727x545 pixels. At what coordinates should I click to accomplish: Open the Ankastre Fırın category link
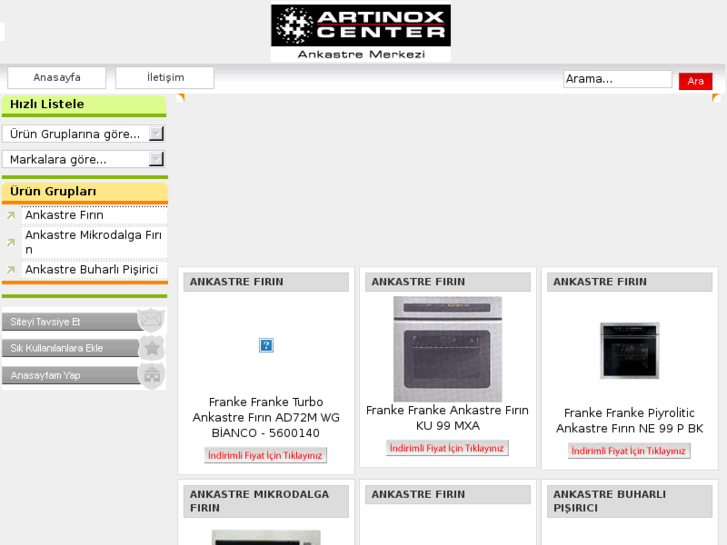pyautogui.click(x=64, y=215)
